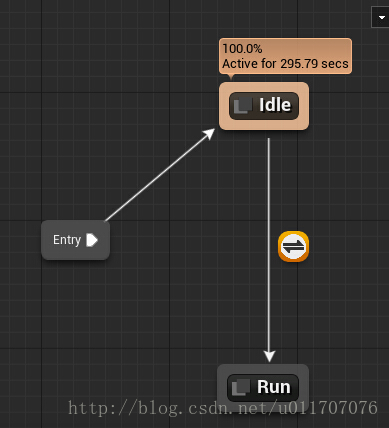This screenshot has width=389, height=428.
Task: Click the Entry node
Action: (x=75, y=240)
